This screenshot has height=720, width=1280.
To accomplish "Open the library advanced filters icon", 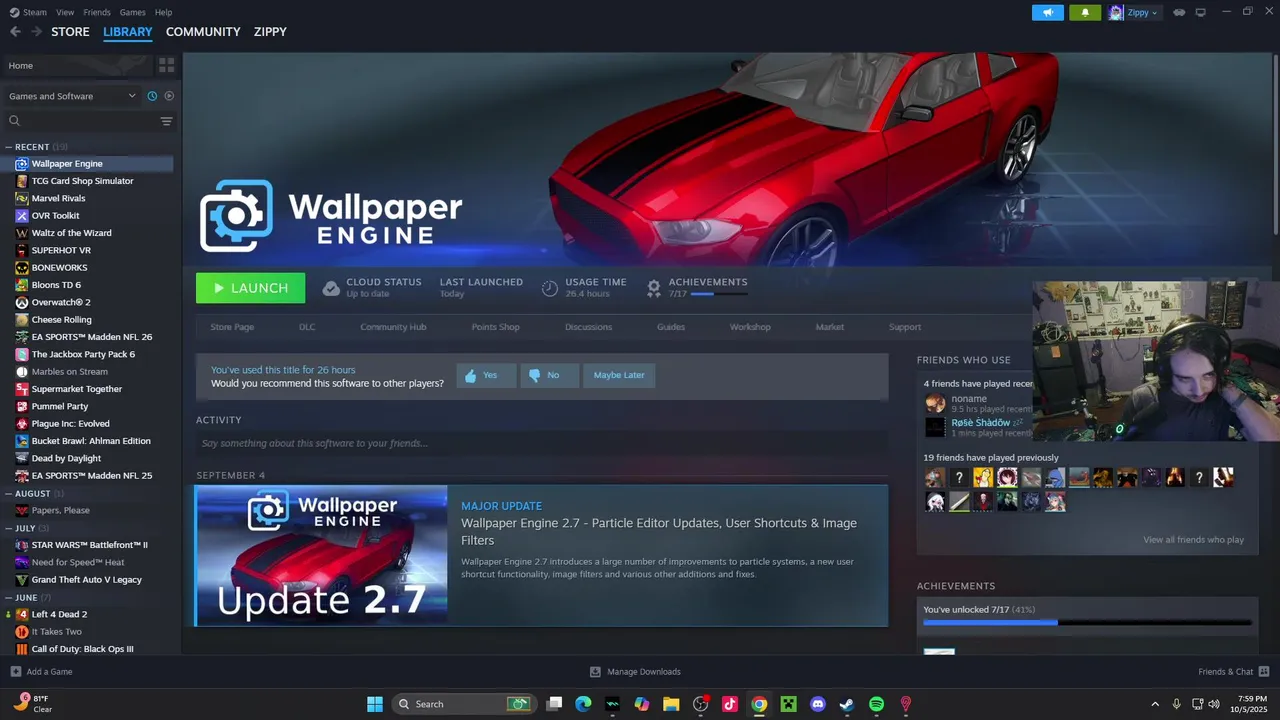I will click(x=166, y=121).
